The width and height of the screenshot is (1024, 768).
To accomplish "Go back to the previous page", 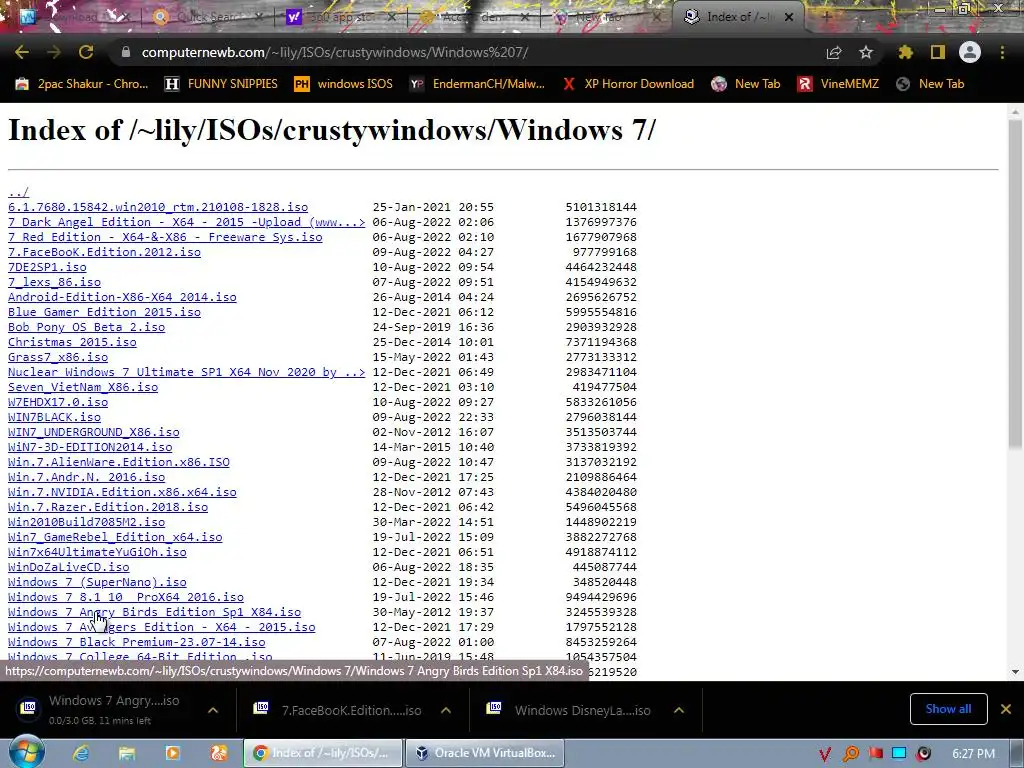I will (x=22, y=52).
